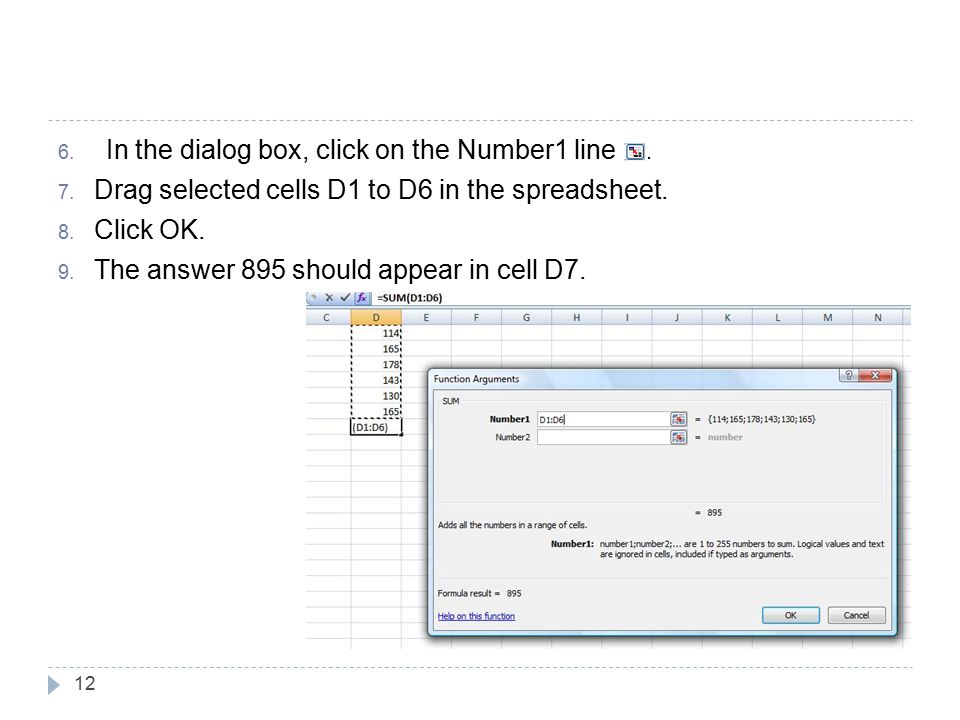Select the cell containing 178
Image resolution: width=960 pixels, height=720 pixels.
tap(376, 364)
